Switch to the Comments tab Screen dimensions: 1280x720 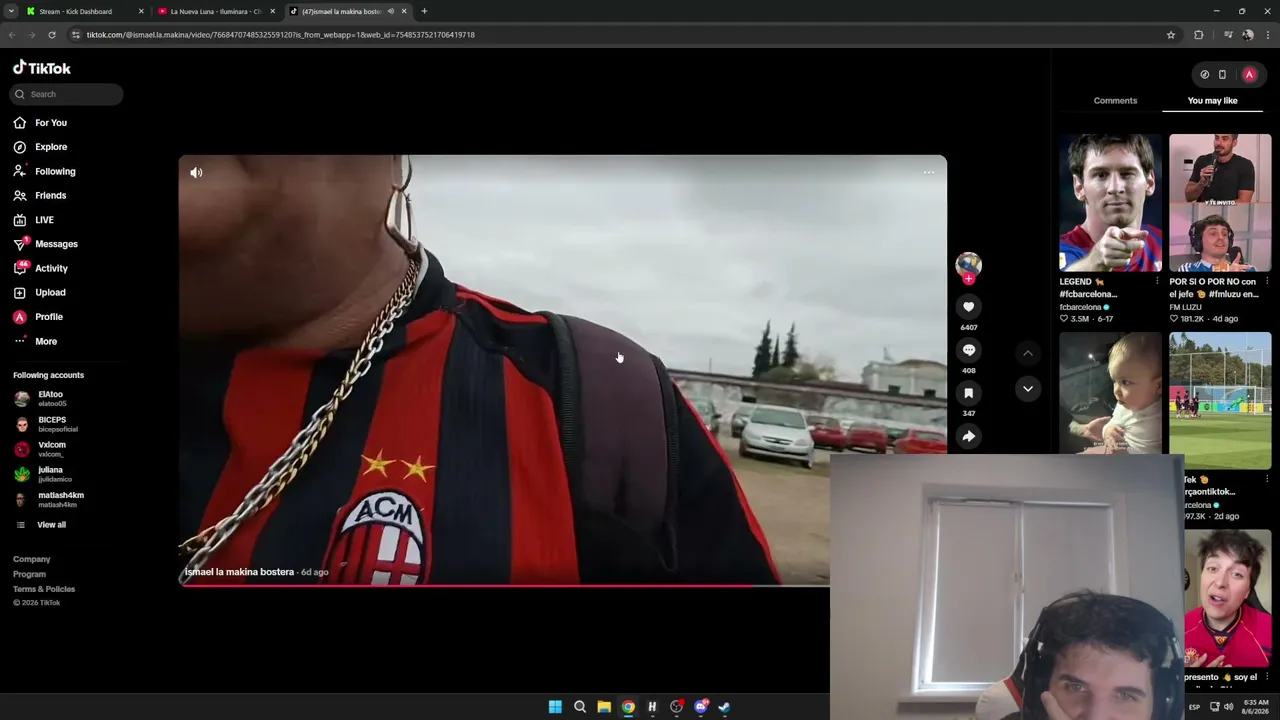[x=1115, y=101]
